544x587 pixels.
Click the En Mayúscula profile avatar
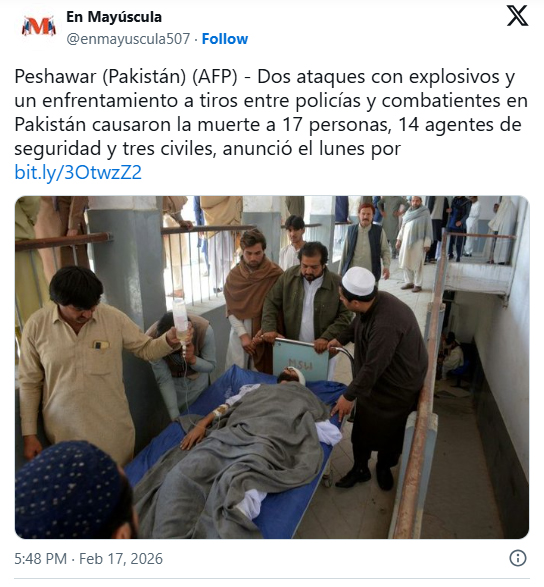pos(39,27)
